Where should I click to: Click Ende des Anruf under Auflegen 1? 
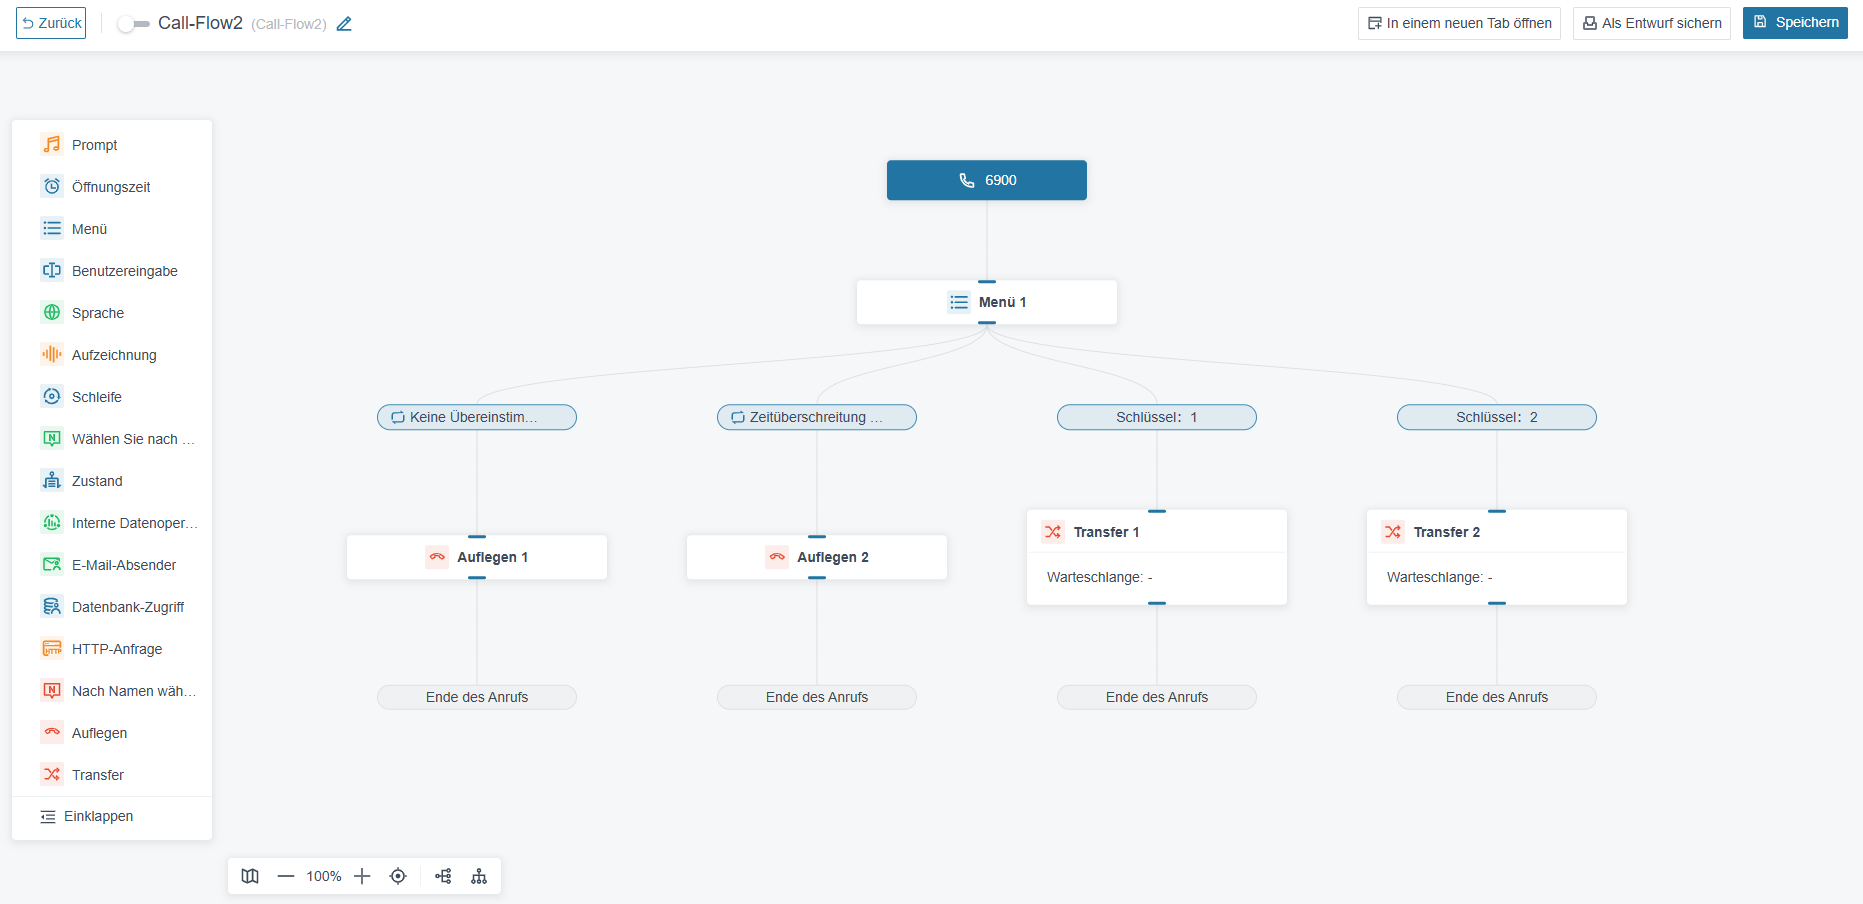[x=477, y=697]
